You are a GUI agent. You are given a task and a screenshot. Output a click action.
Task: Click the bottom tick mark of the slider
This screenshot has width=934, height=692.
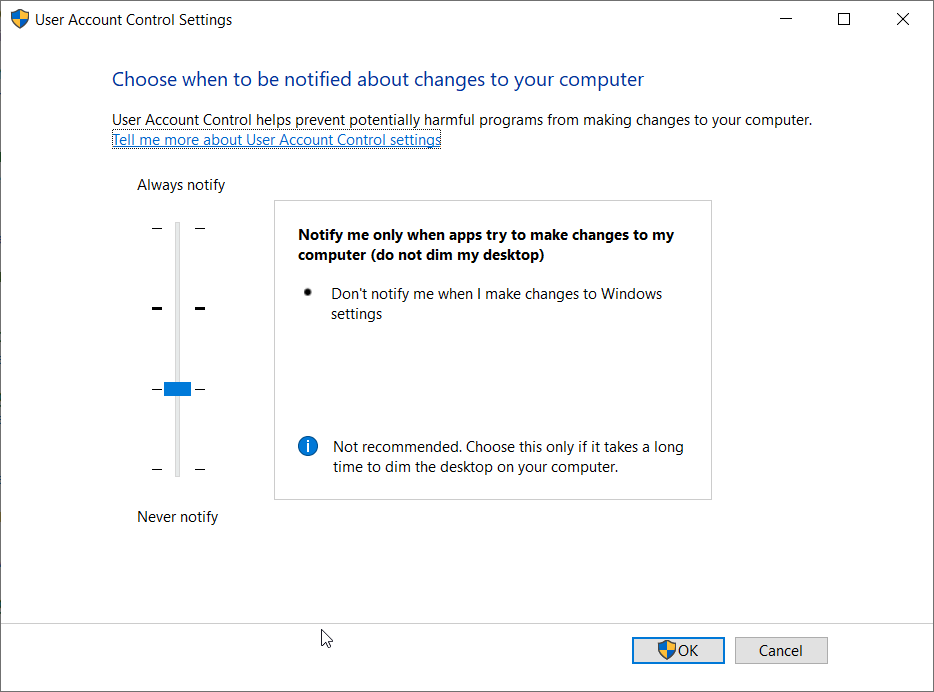click(178, 469)
